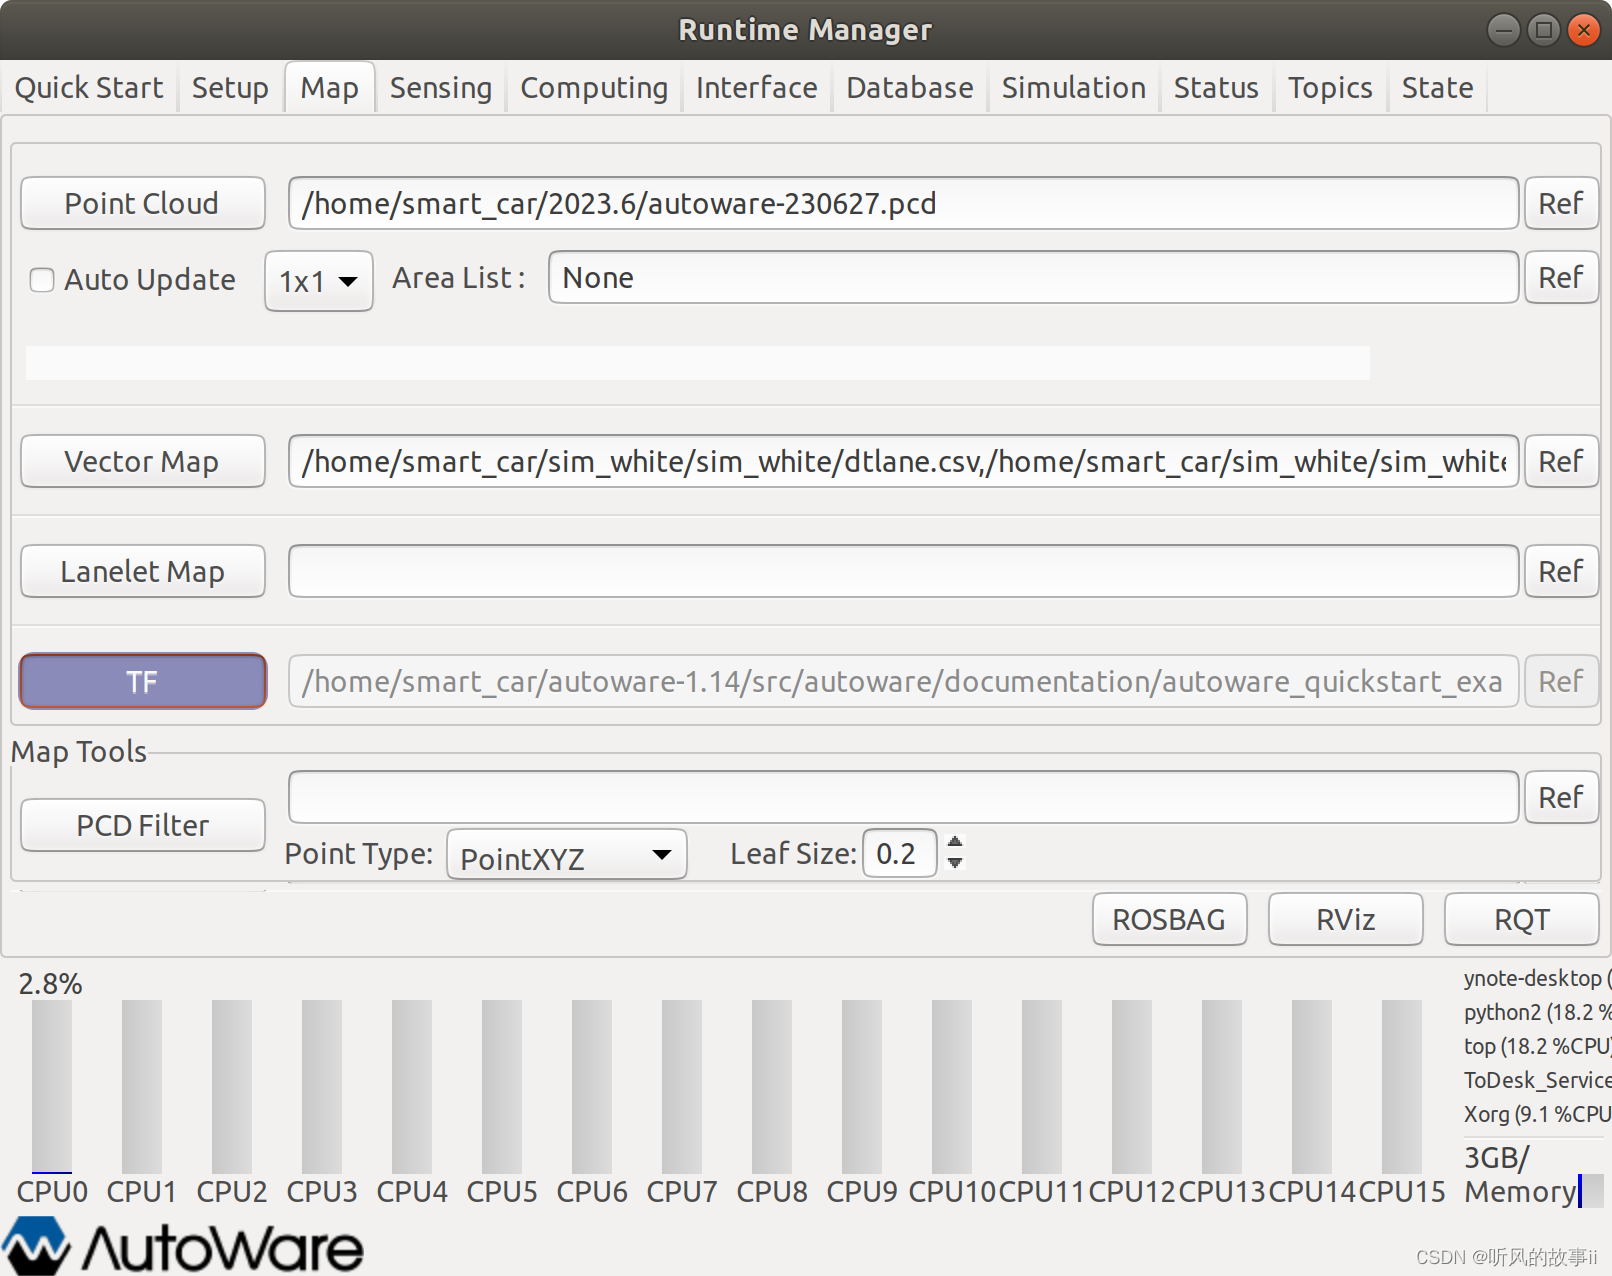Increase Leaf Size using the up stepper arrow

tap(955, 844)
